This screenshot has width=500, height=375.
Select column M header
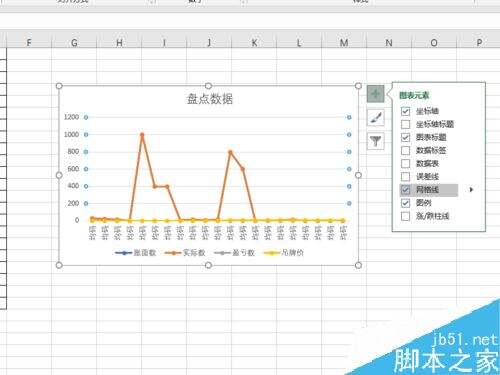point(344,43)
